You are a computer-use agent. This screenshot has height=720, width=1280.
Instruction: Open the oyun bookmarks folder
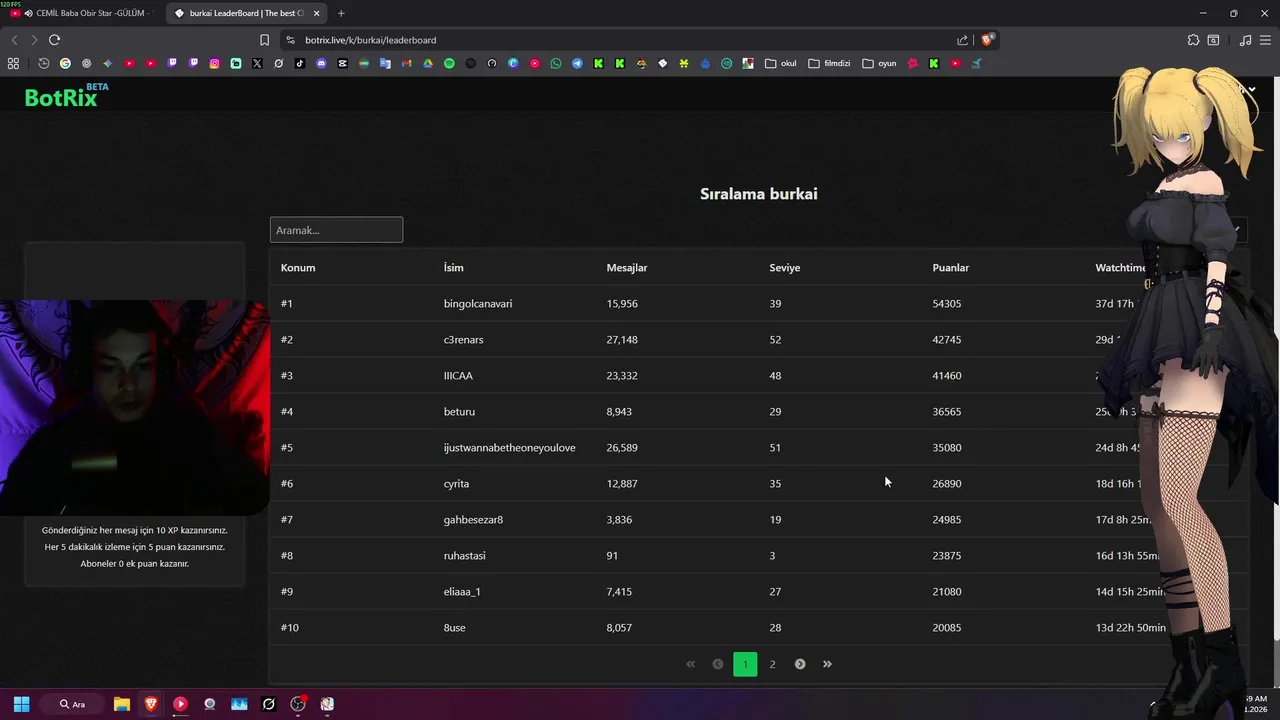(x=879, y=63)
